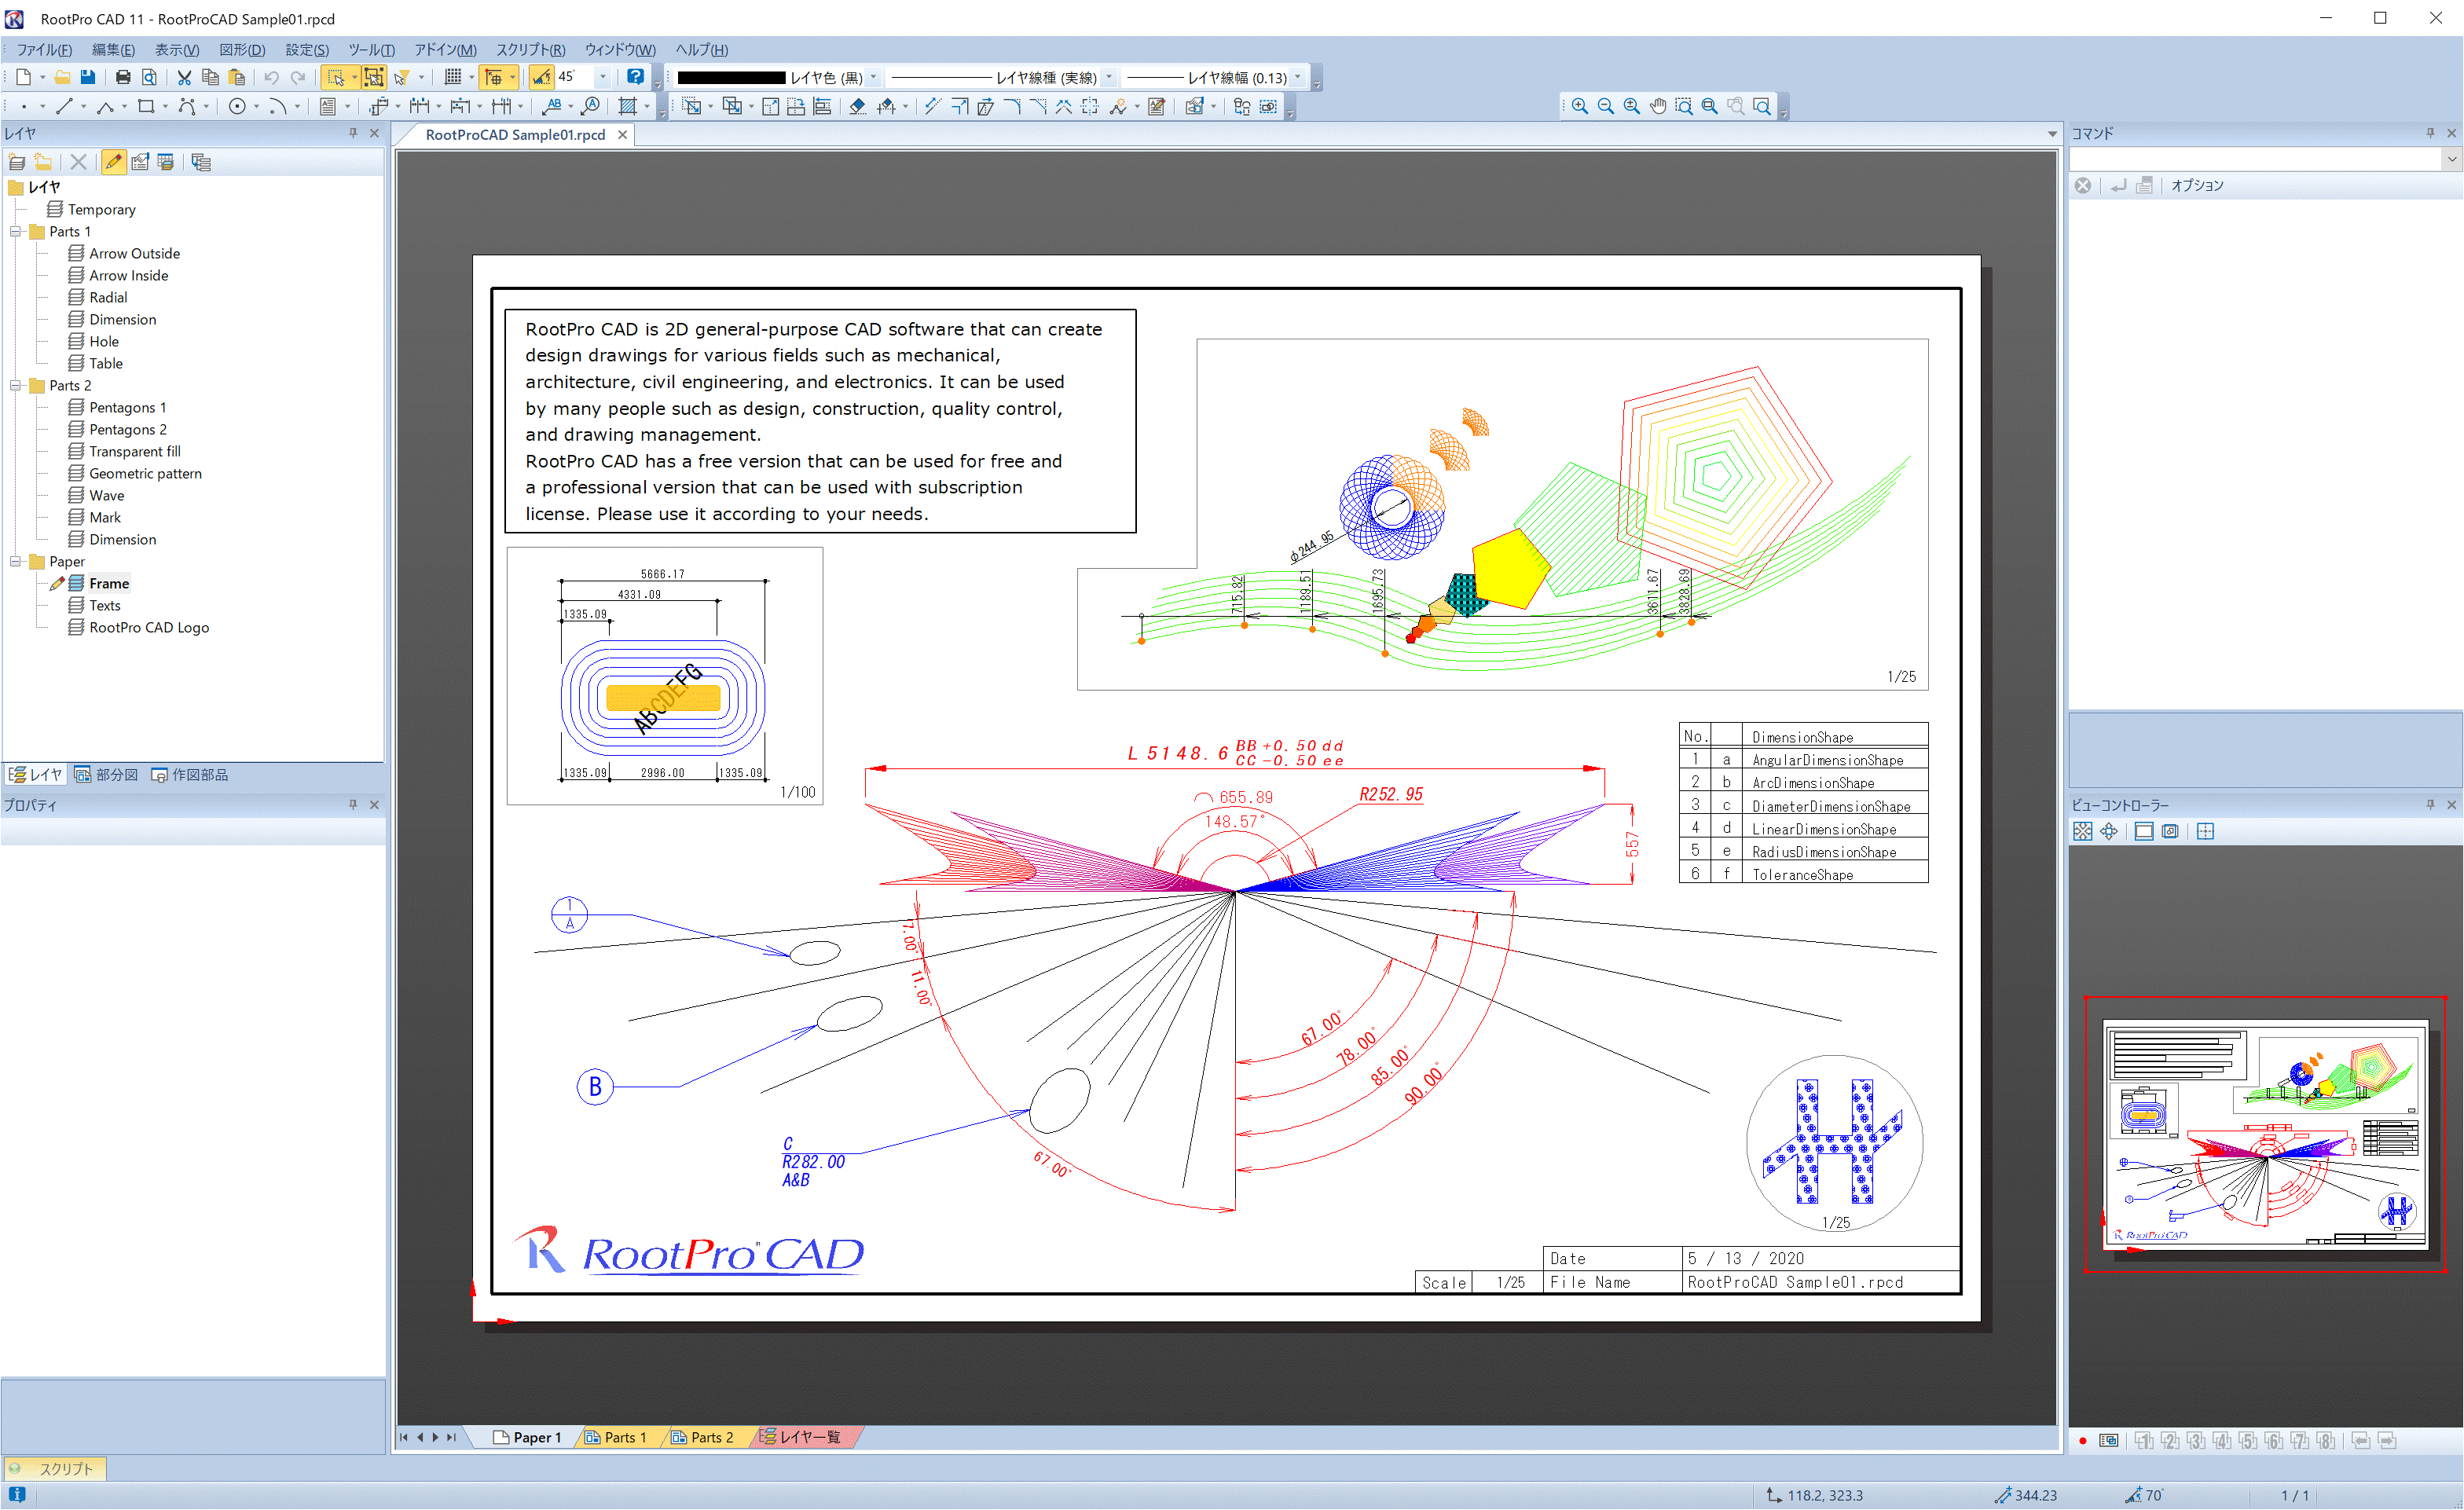Click the Undo arrow icon
2464x1510 pixels.
tap(271, 77)
